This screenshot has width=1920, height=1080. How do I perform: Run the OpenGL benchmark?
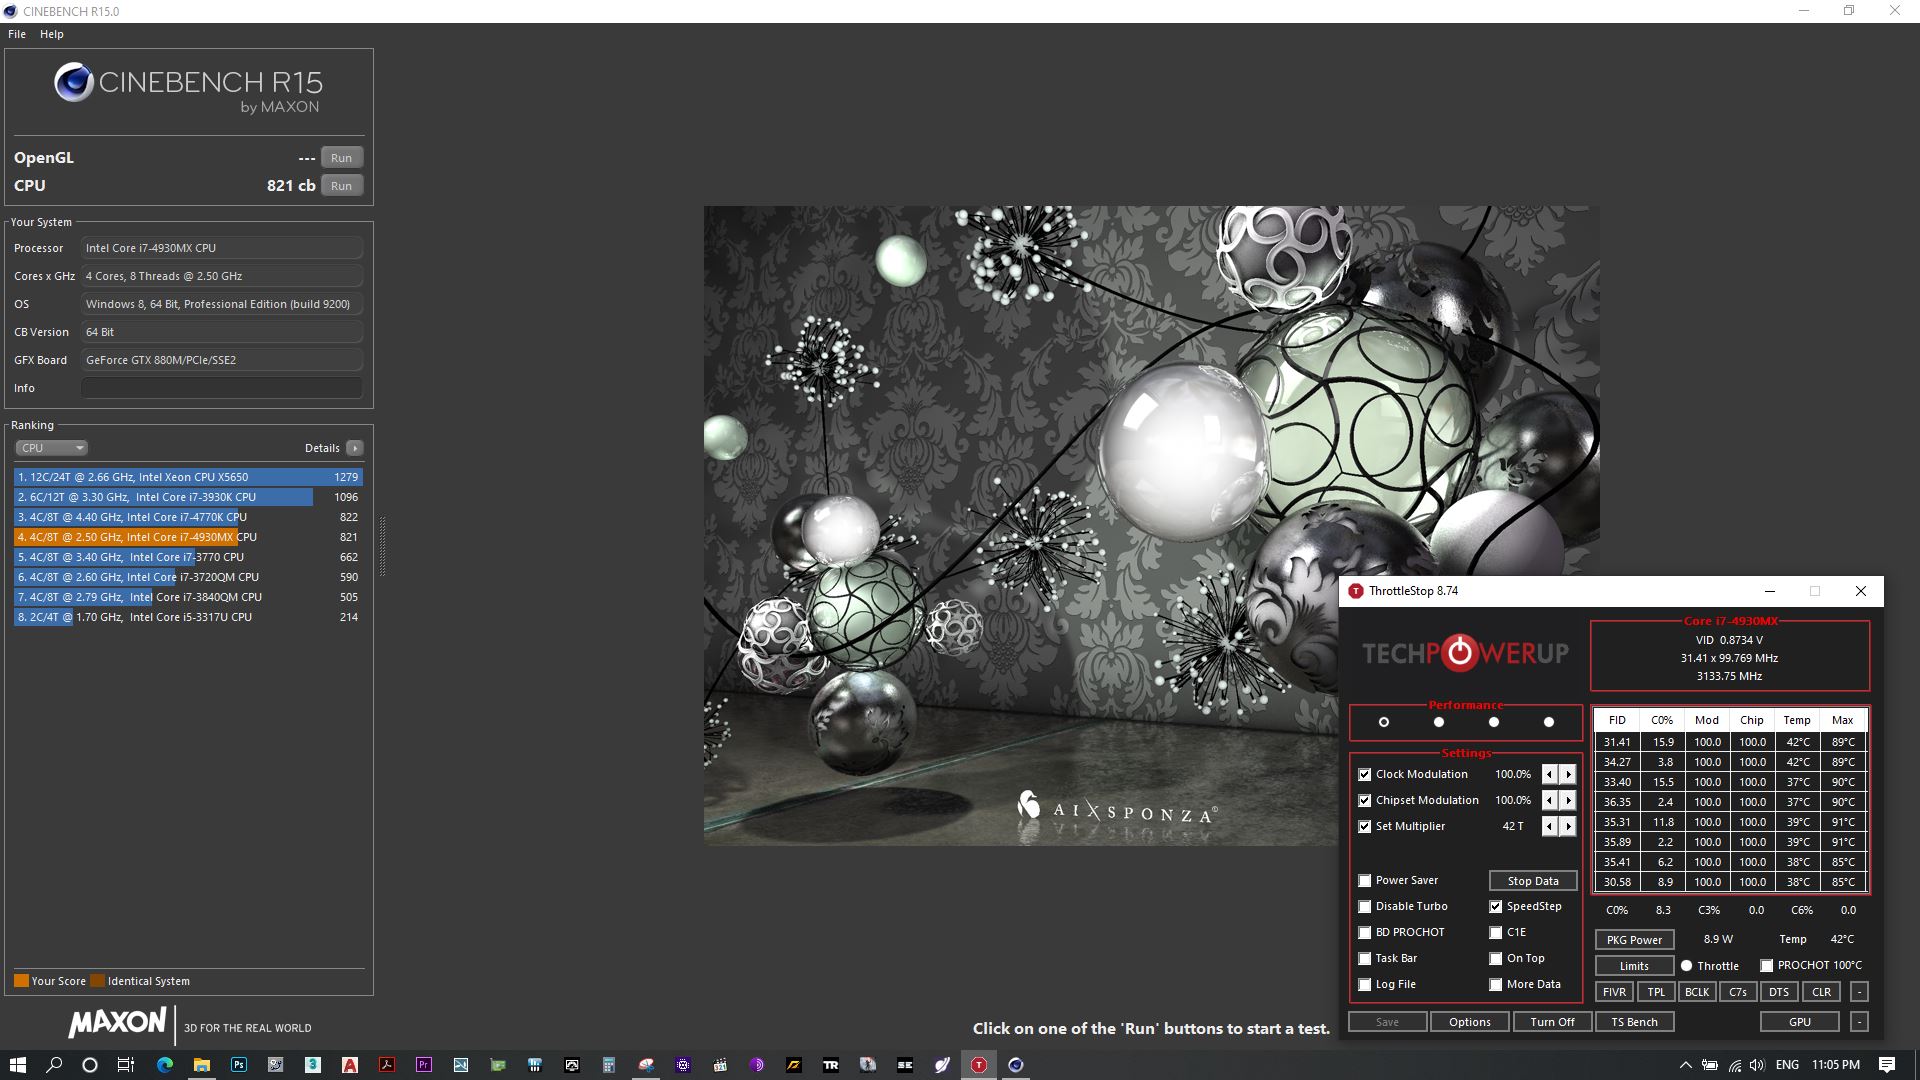click(x=342, y=158)
